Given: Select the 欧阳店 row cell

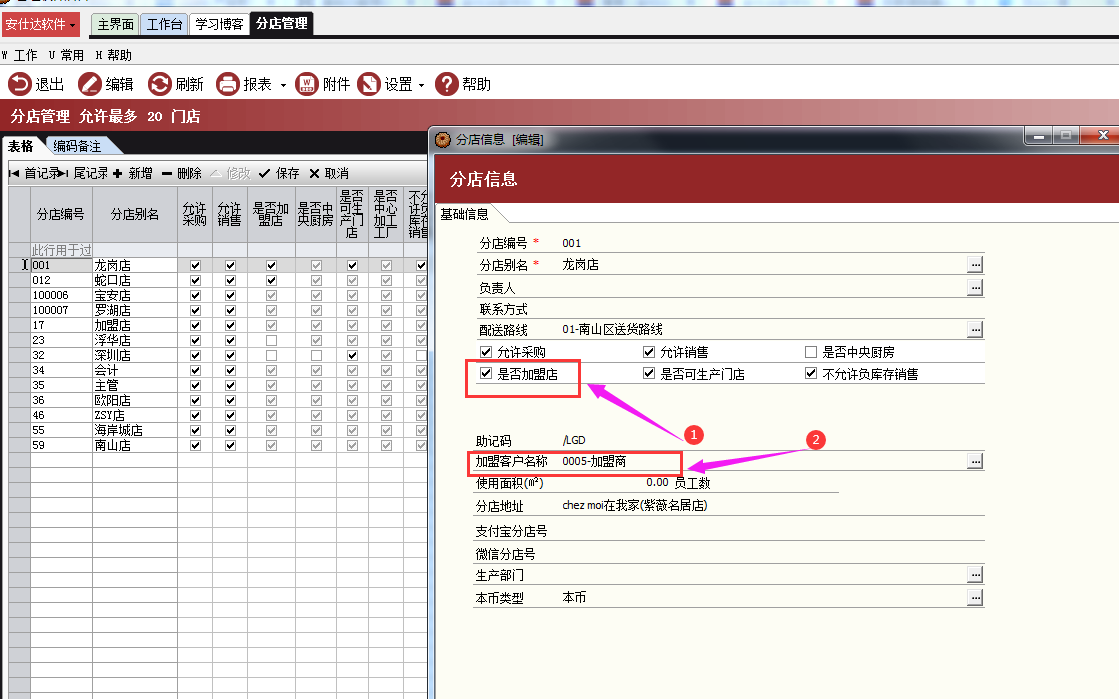Looking at the screenshot, I should 135,400.
